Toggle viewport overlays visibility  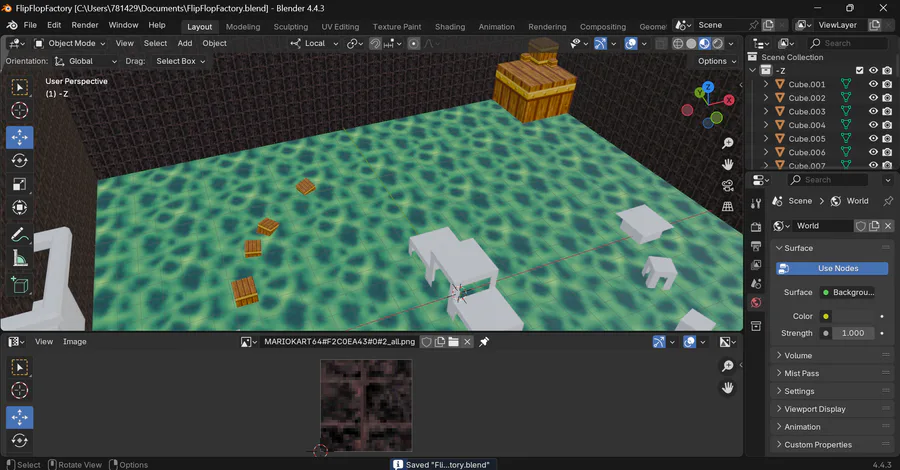click(x=631, y=44)
